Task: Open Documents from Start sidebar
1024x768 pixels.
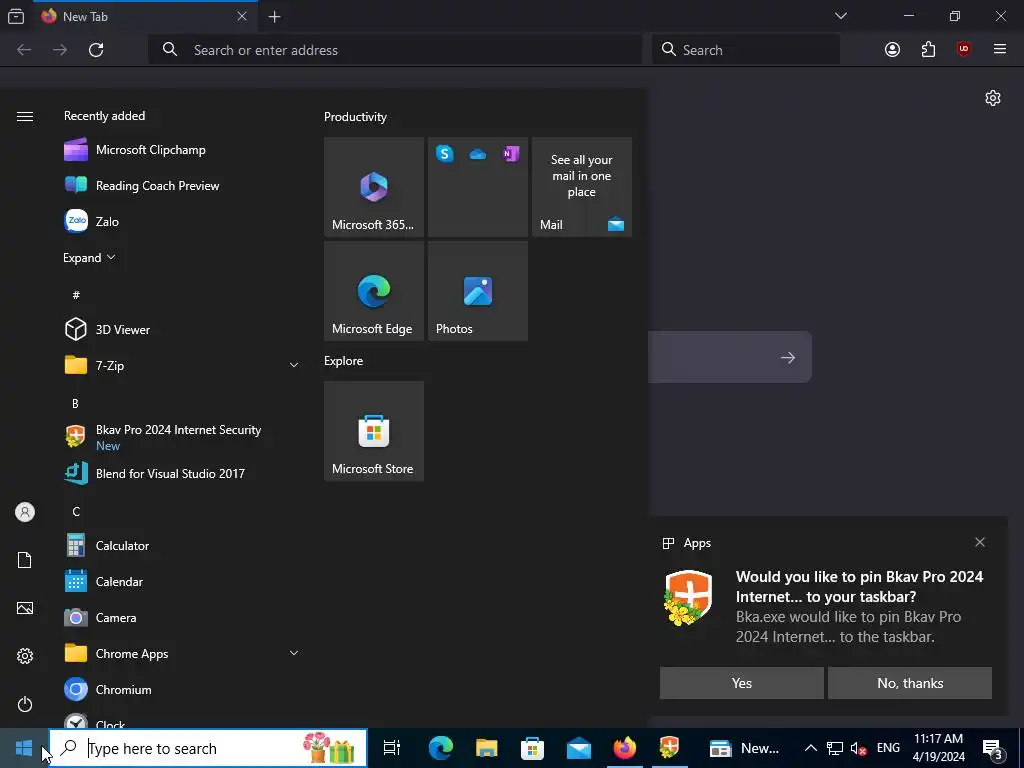Action: (25, 560)
